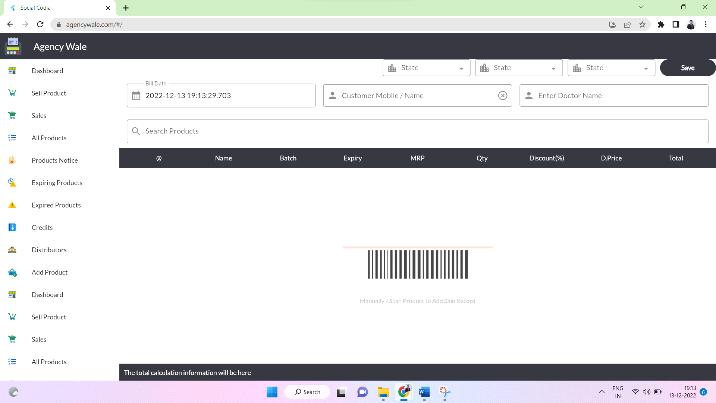The width and height of the screenshot is (716, 403).
Task: Focus the Bill Date field
Action: coord(221,95)
